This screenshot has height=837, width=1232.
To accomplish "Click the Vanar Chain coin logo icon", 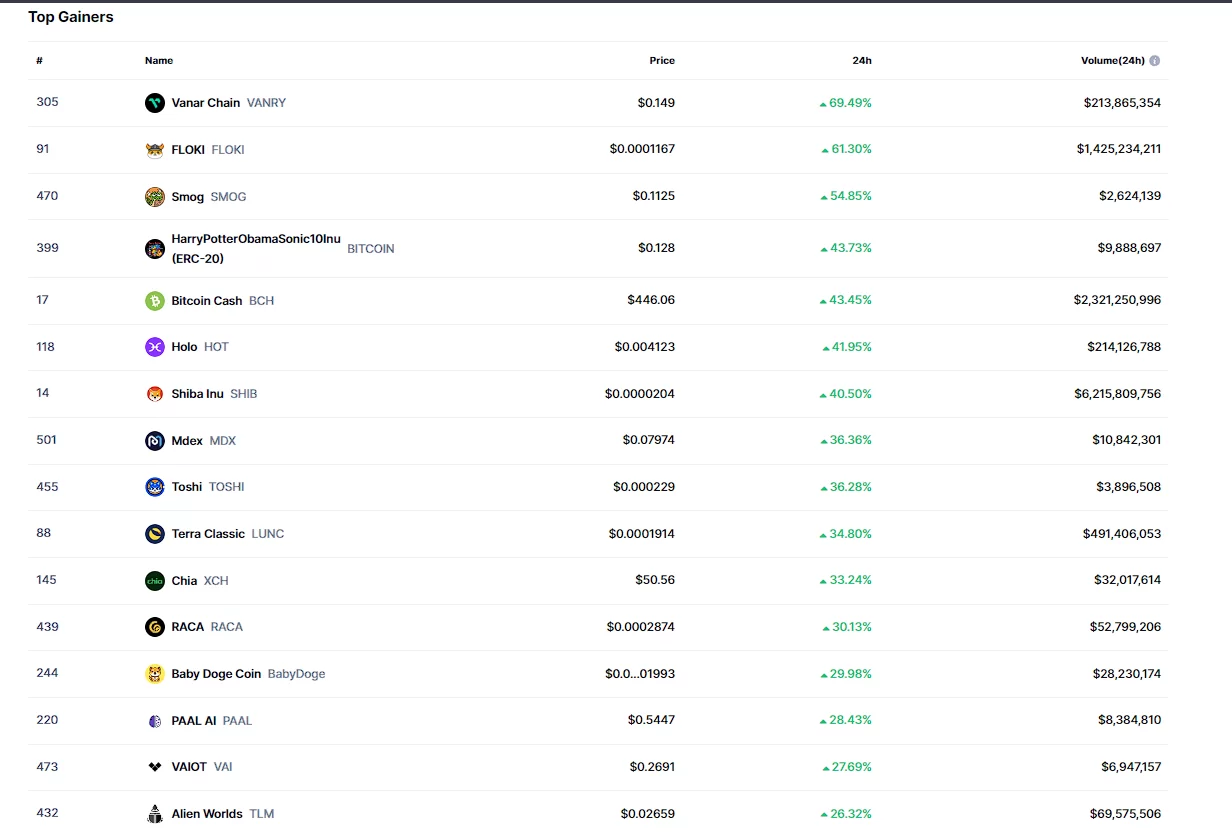I will (155, 103).
